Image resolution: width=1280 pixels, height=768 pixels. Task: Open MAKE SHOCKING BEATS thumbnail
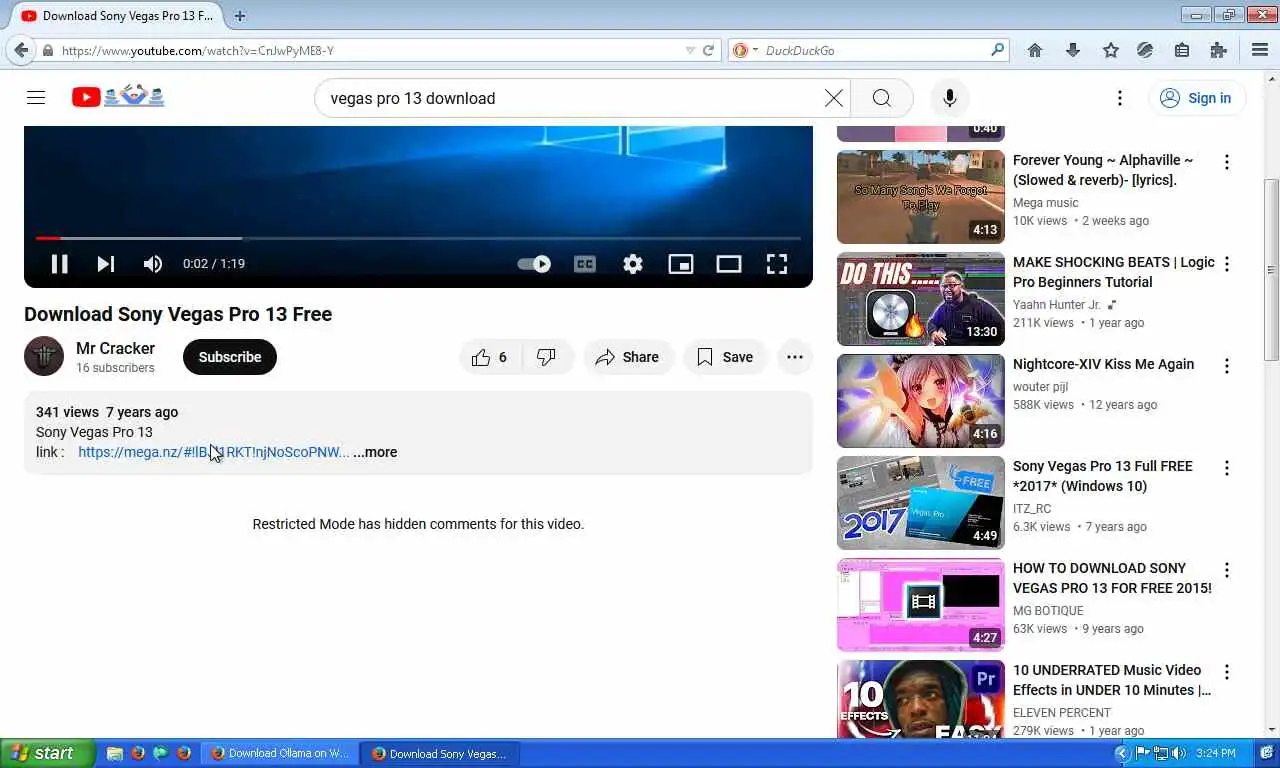[921, 299]
